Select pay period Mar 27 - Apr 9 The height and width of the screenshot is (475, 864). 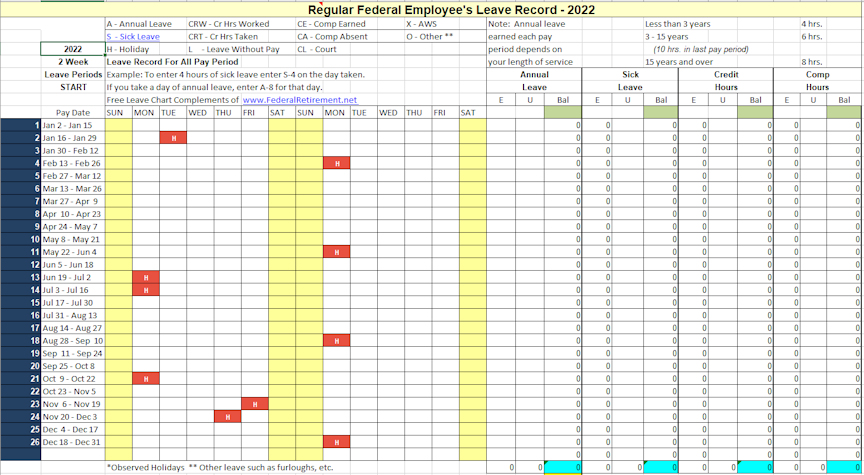pos(73,201)
